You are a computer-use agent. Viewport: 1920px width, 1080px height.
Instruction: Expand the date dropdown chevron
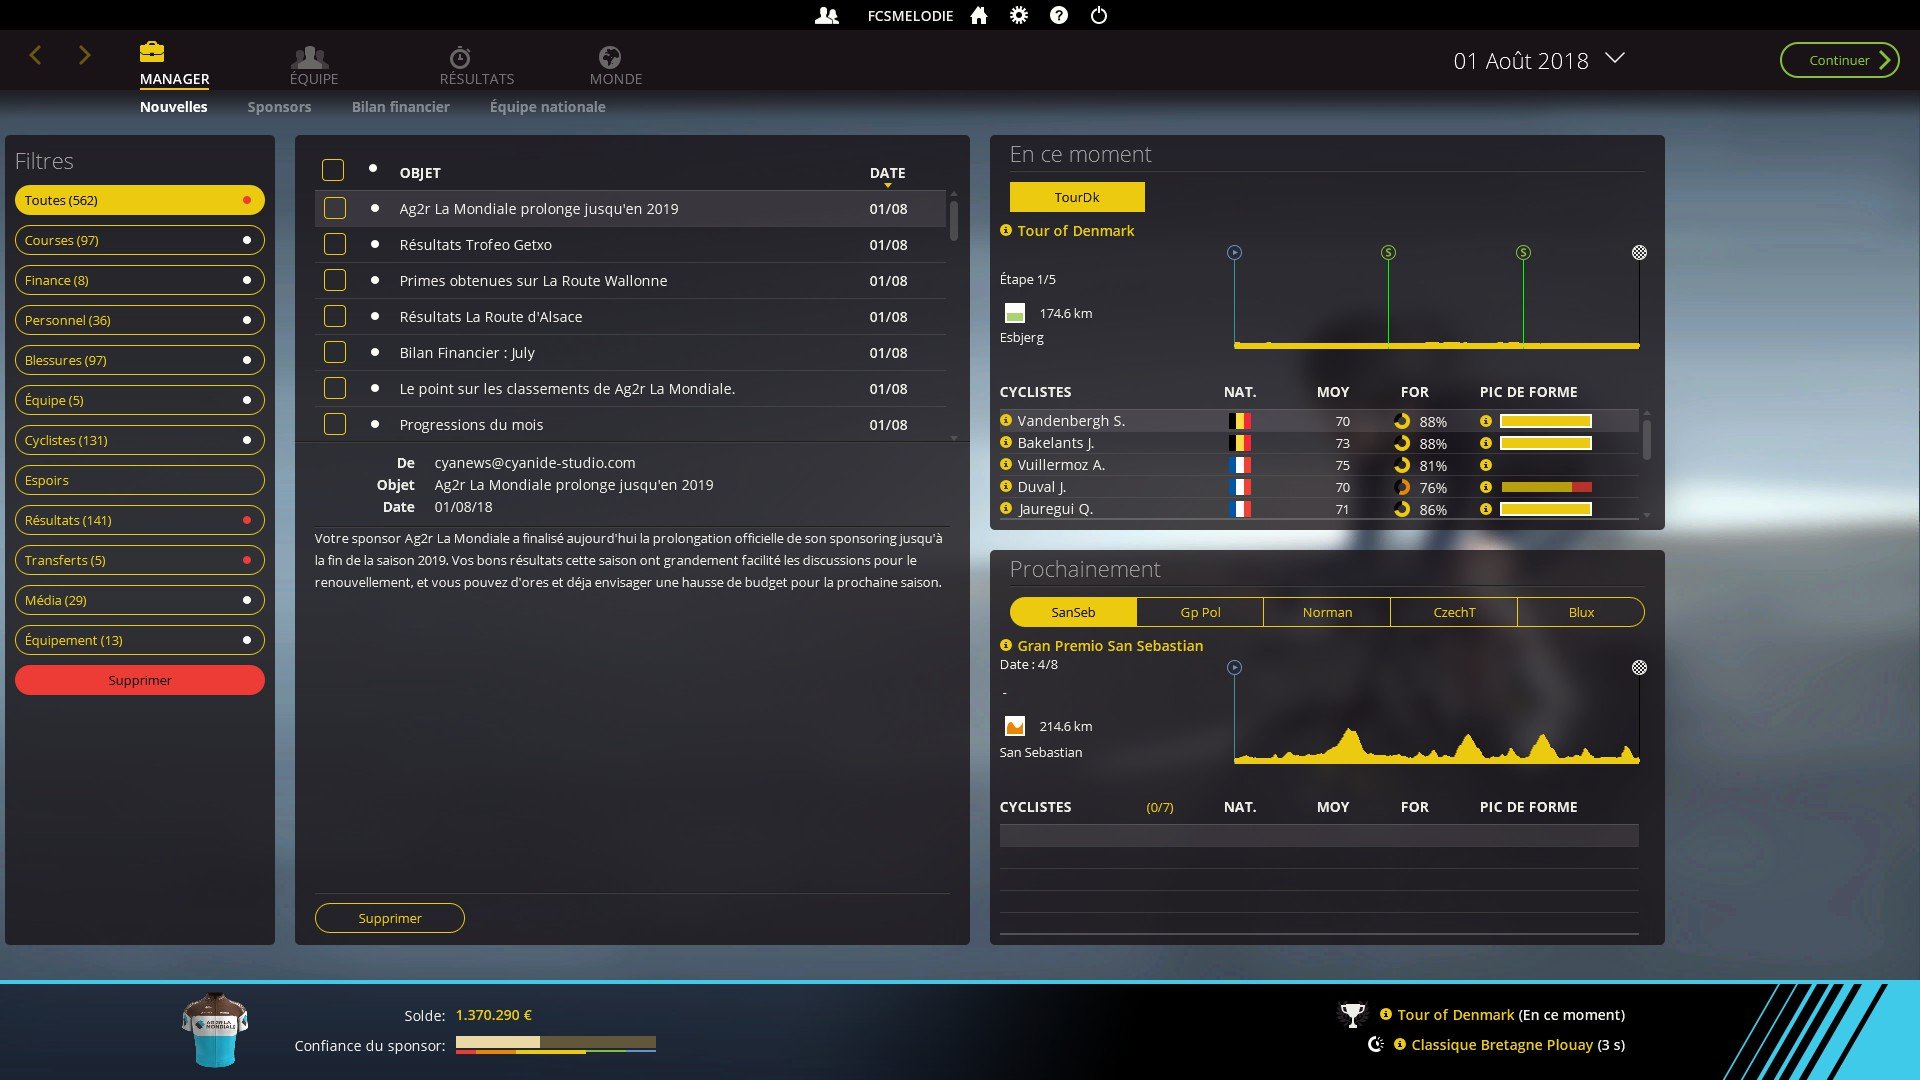coord(1615,59)
